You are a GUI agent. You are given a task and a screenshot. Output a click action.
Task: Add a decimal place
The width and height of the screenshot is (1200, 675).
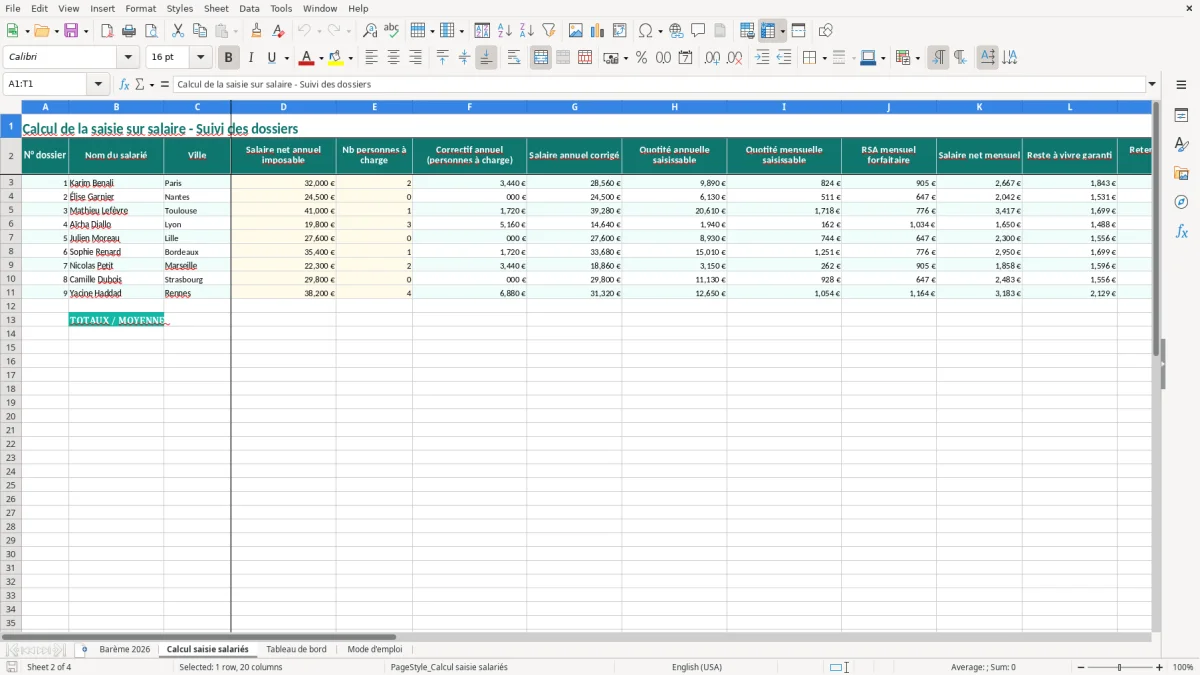pyautogui.click(x=713, y=58)
